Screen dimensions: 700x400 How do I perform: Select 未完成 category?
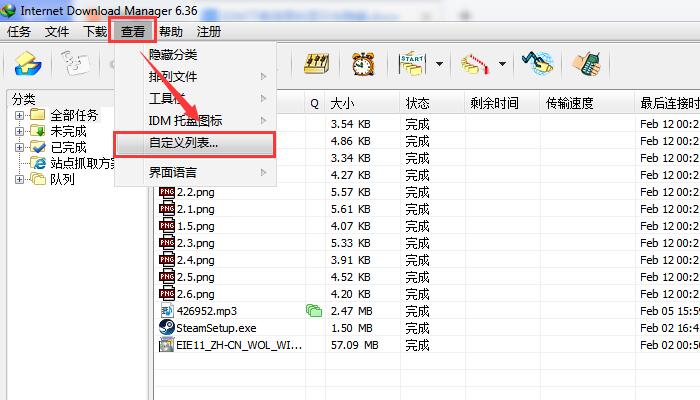[x=68, y=131]
